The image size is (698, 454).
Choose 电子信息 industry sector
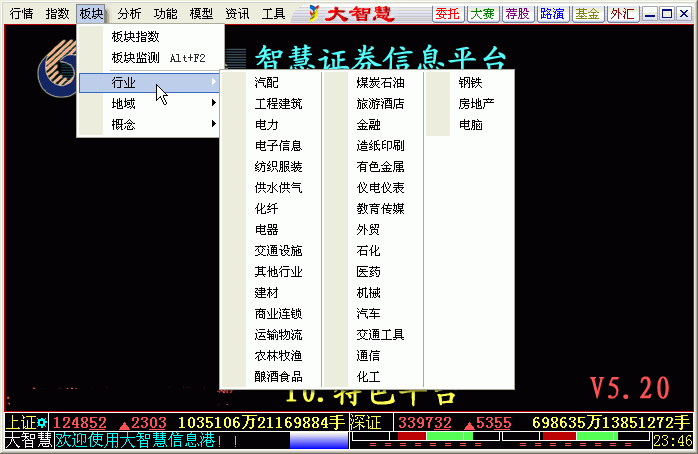point(271,146)
